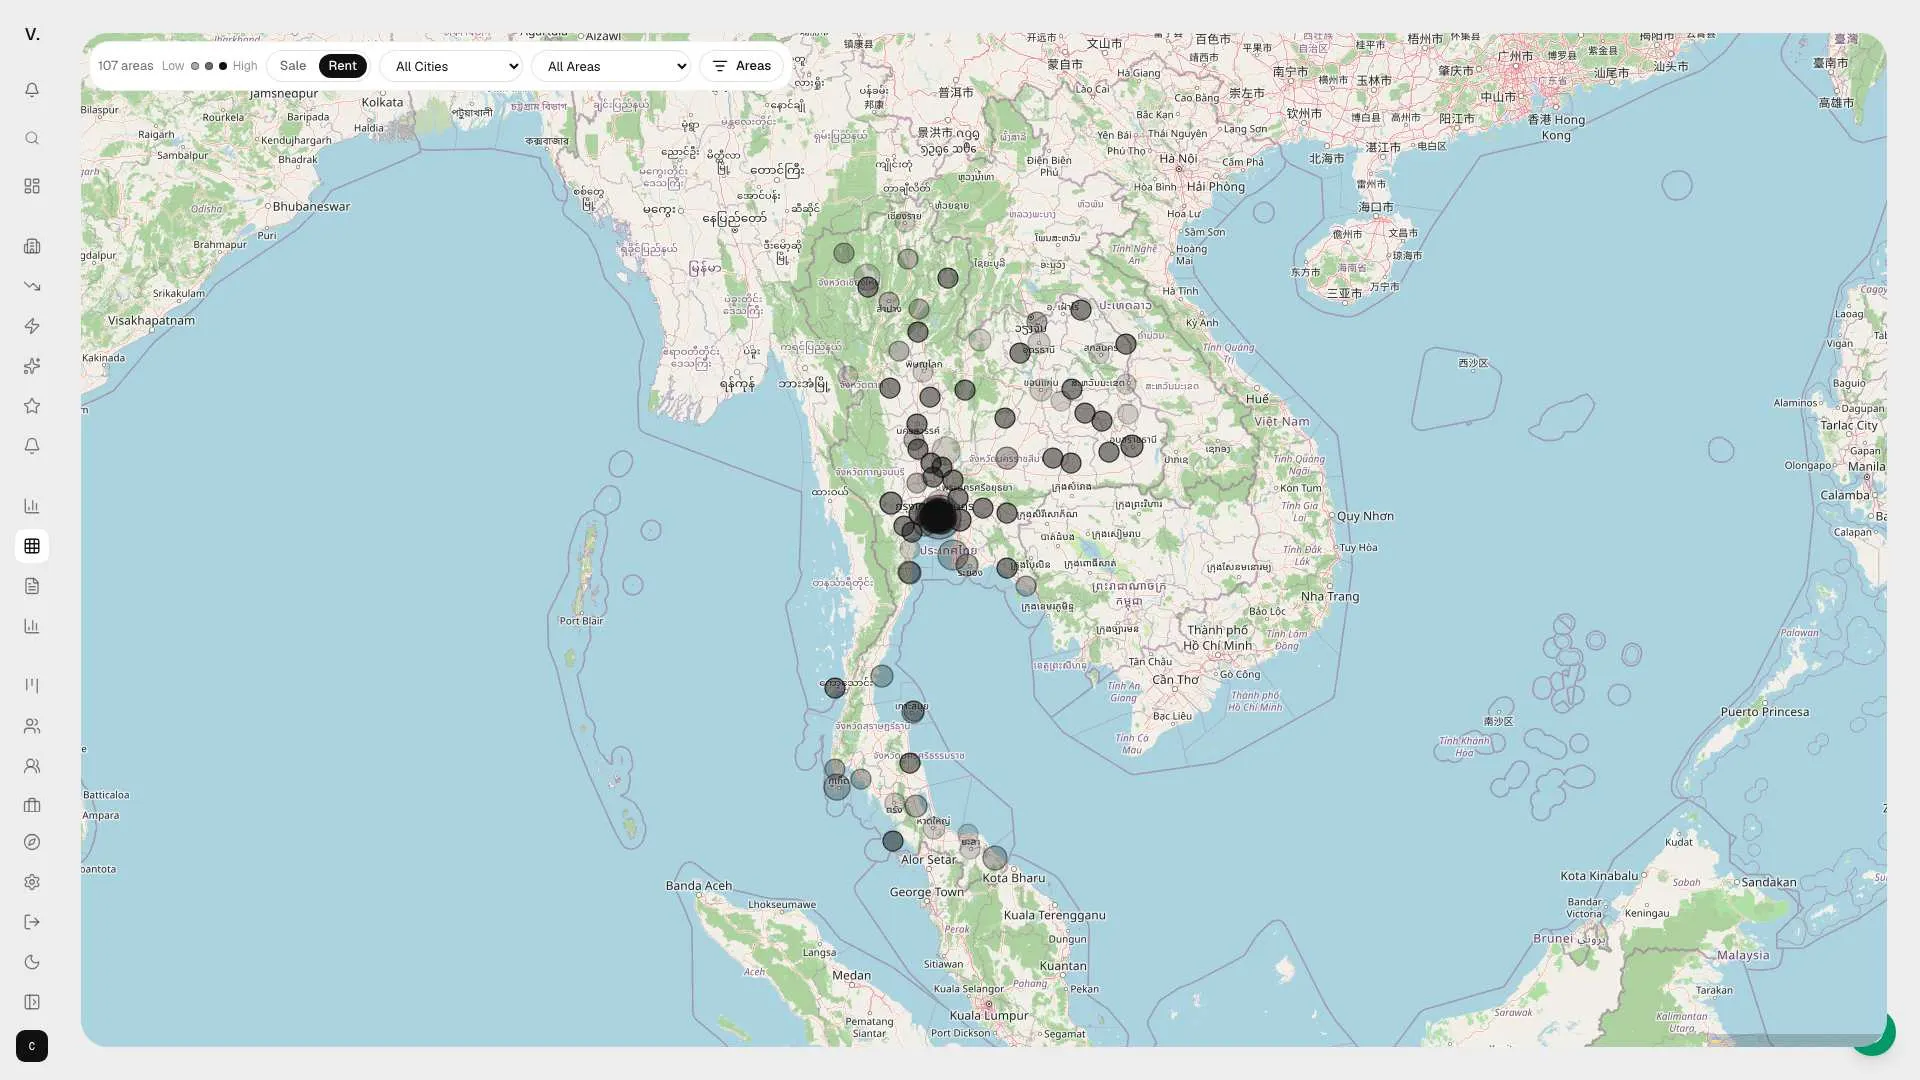Click the filter lines icon beside Areas

tap(719, 66)
